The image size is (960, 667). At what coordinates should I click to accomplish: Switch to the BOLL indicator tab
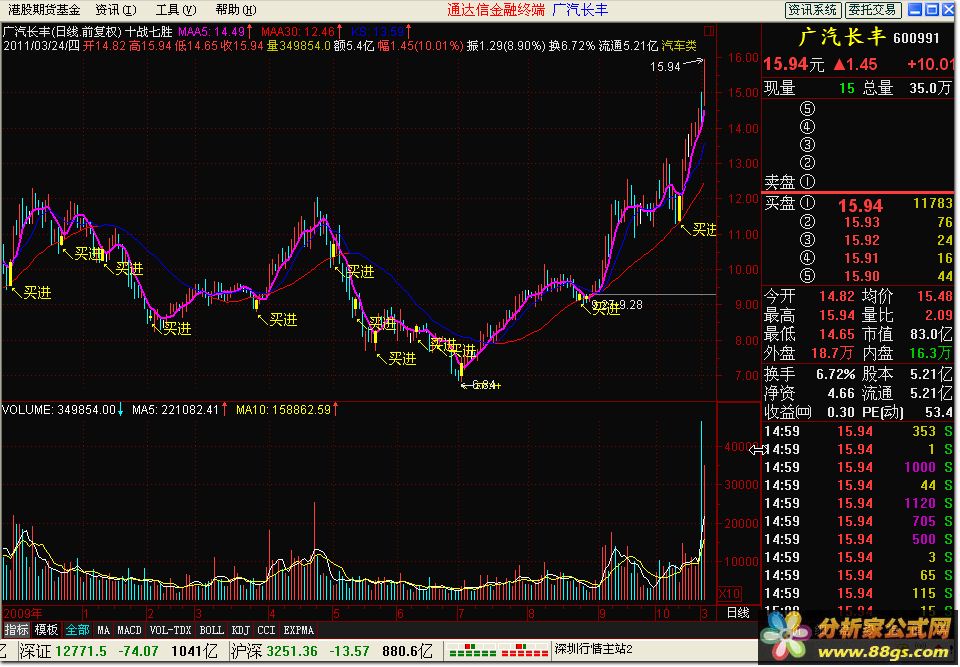(x=211, y=630)
